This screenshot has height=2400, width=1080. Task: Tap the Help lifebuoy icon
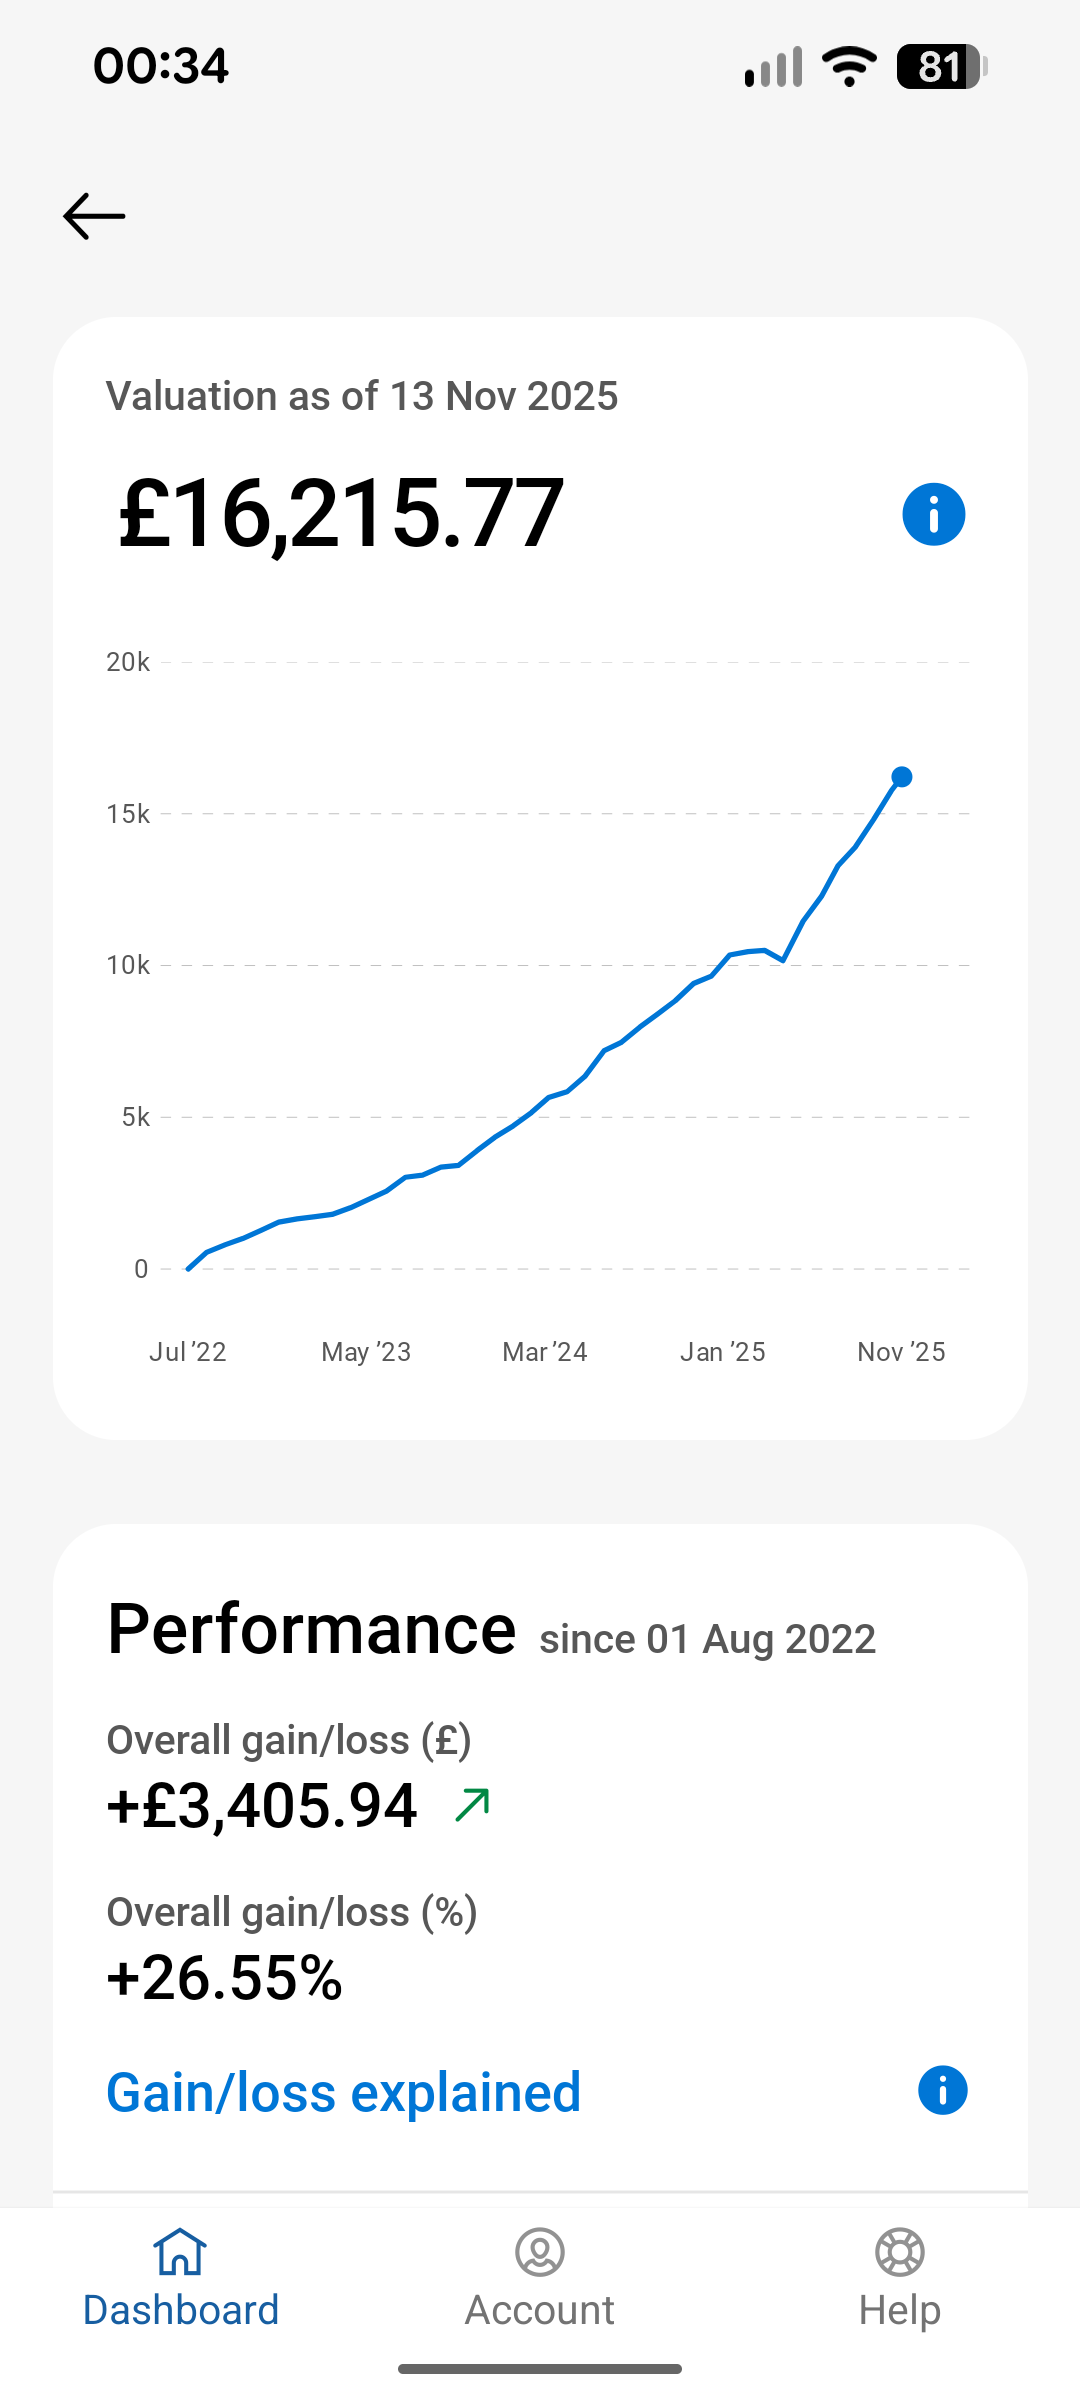point(899,2252)
